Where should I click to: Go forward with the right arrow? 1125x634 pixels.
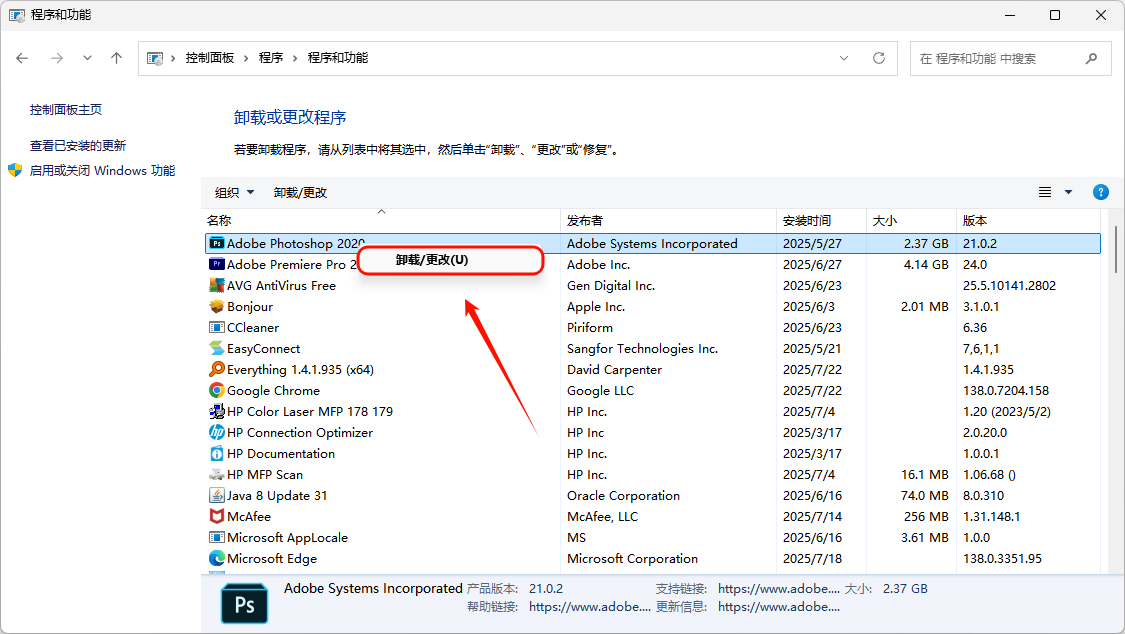(57, 58)
